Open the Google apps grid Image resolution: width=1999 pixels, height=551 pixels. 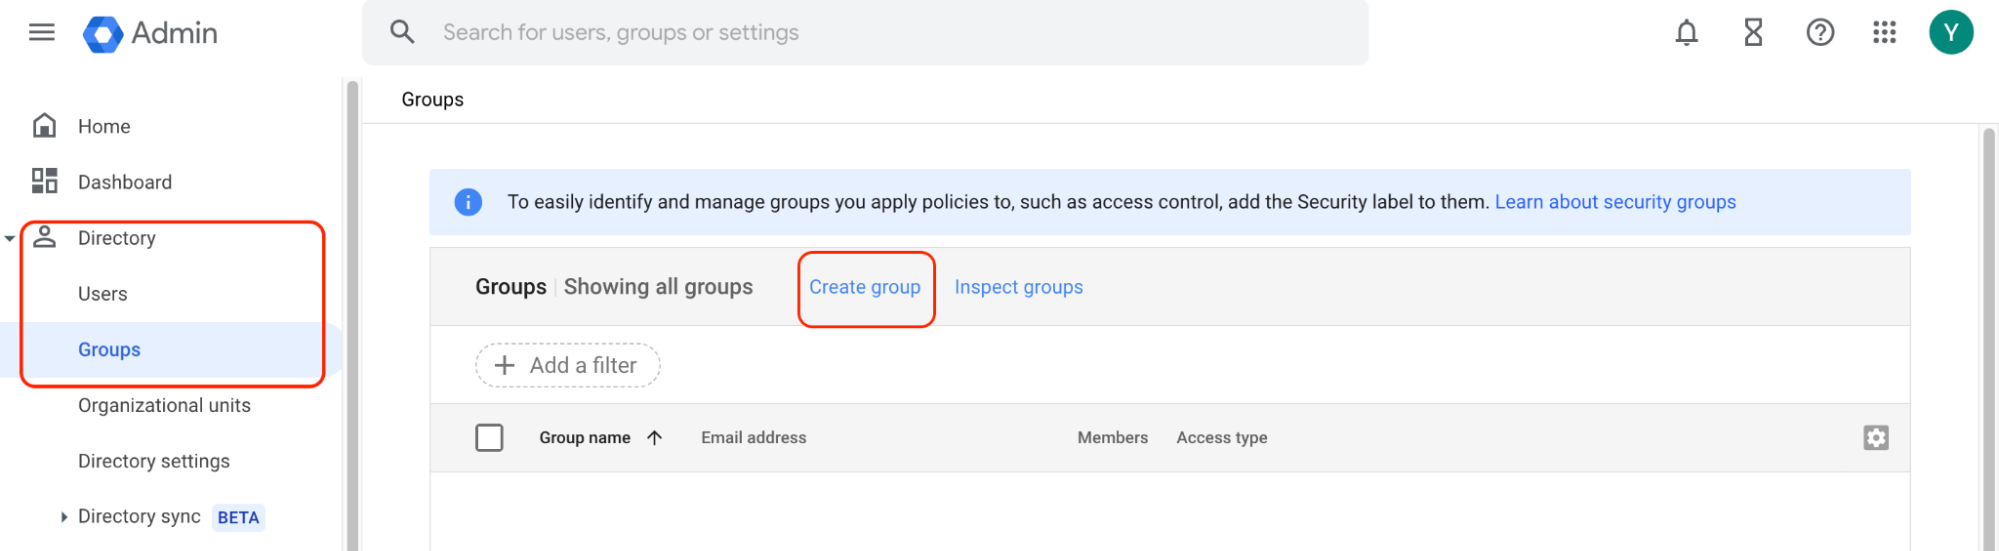1884,33
